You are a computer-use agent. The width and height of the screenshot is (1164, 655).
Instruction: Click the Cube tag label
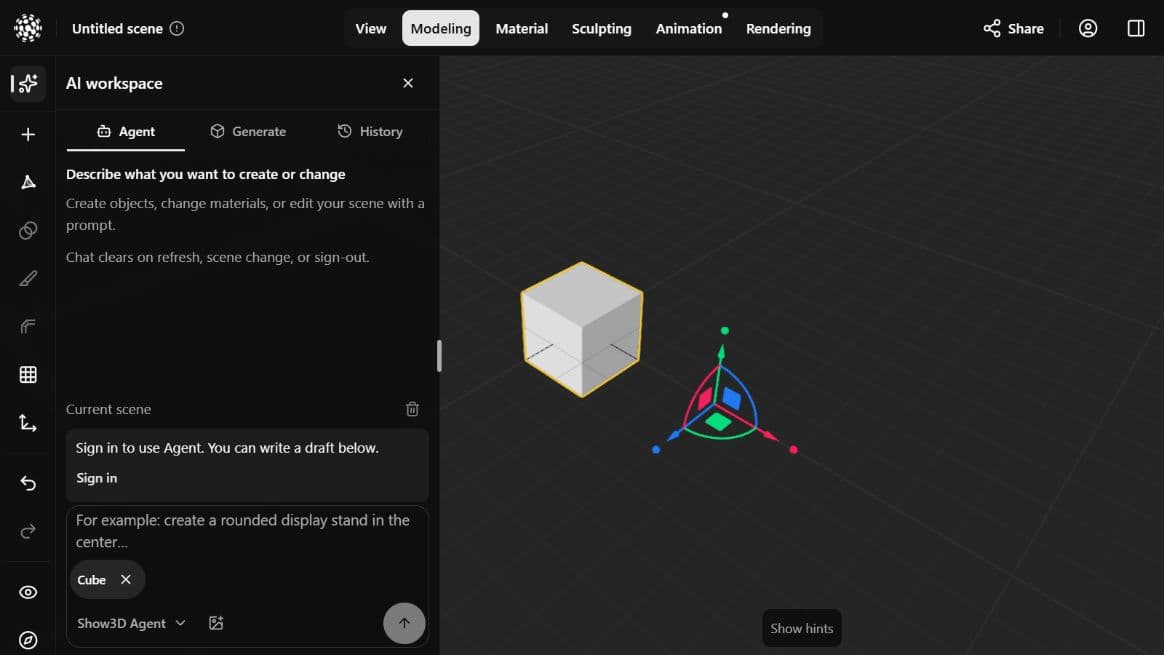pyautogui.click(x=91, y=580)
